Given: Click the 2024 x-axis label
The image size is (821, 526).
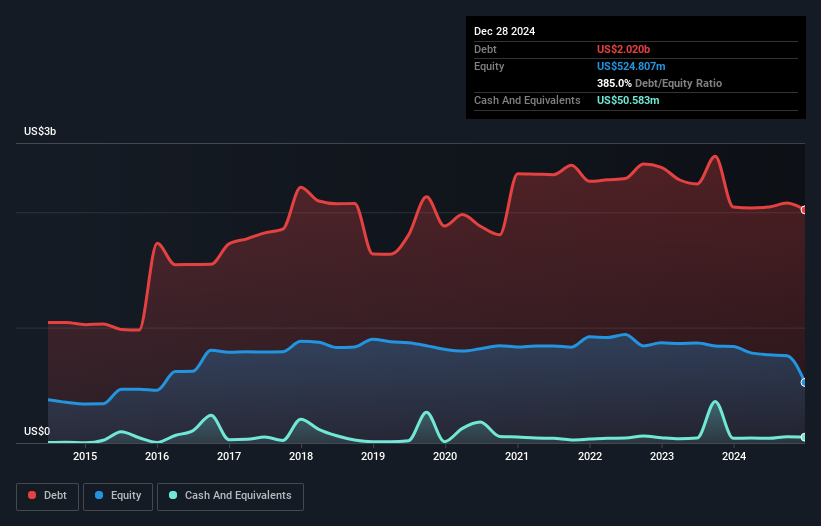Looking at the screenshot, I should [734, 456].
